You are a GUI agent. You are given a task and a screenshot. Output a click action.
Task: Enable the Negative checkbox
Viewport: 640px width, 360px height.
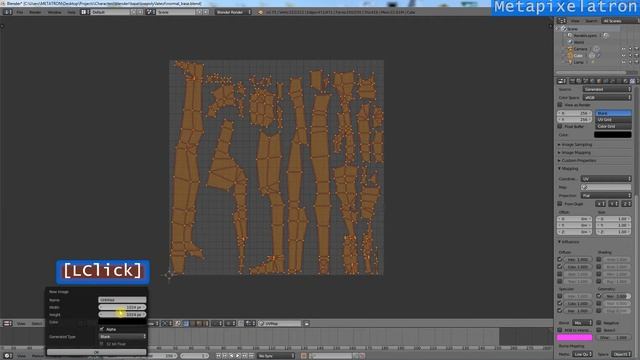tap(599, 323)
